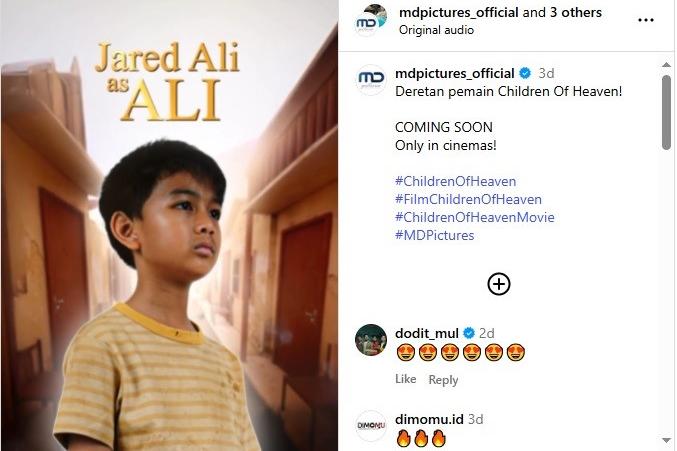Like dodit_mul's comment
677x451 pixels.
[x=405, y=379]
